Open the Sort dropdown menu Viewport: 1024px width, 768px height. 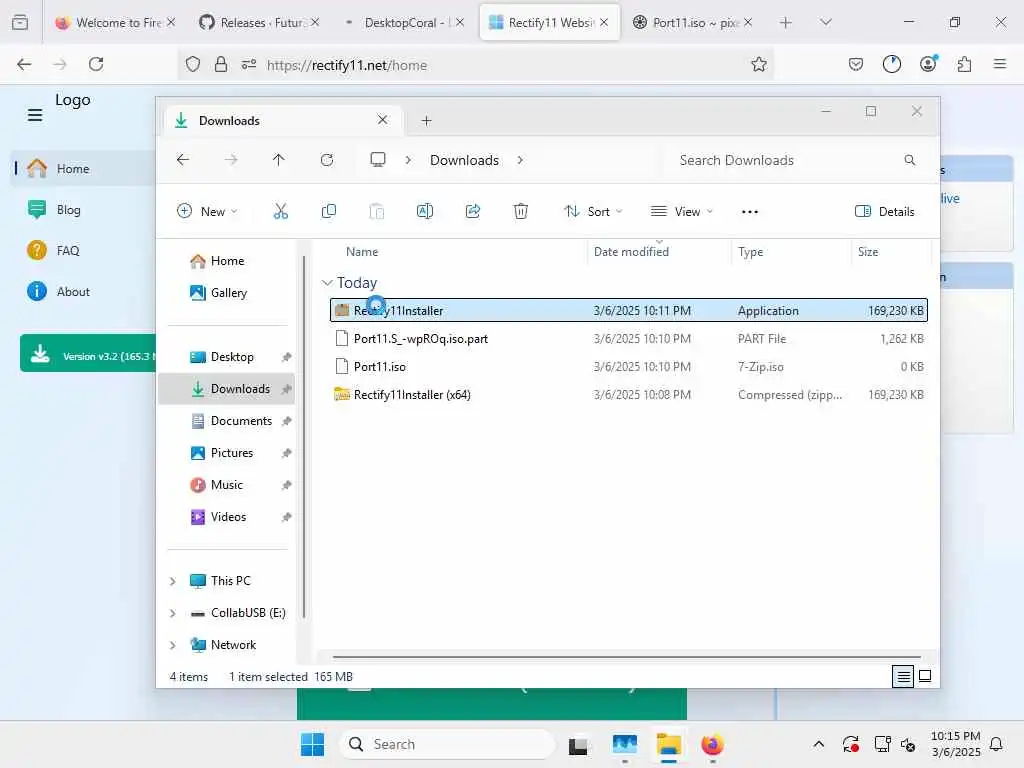click(593, 212)
